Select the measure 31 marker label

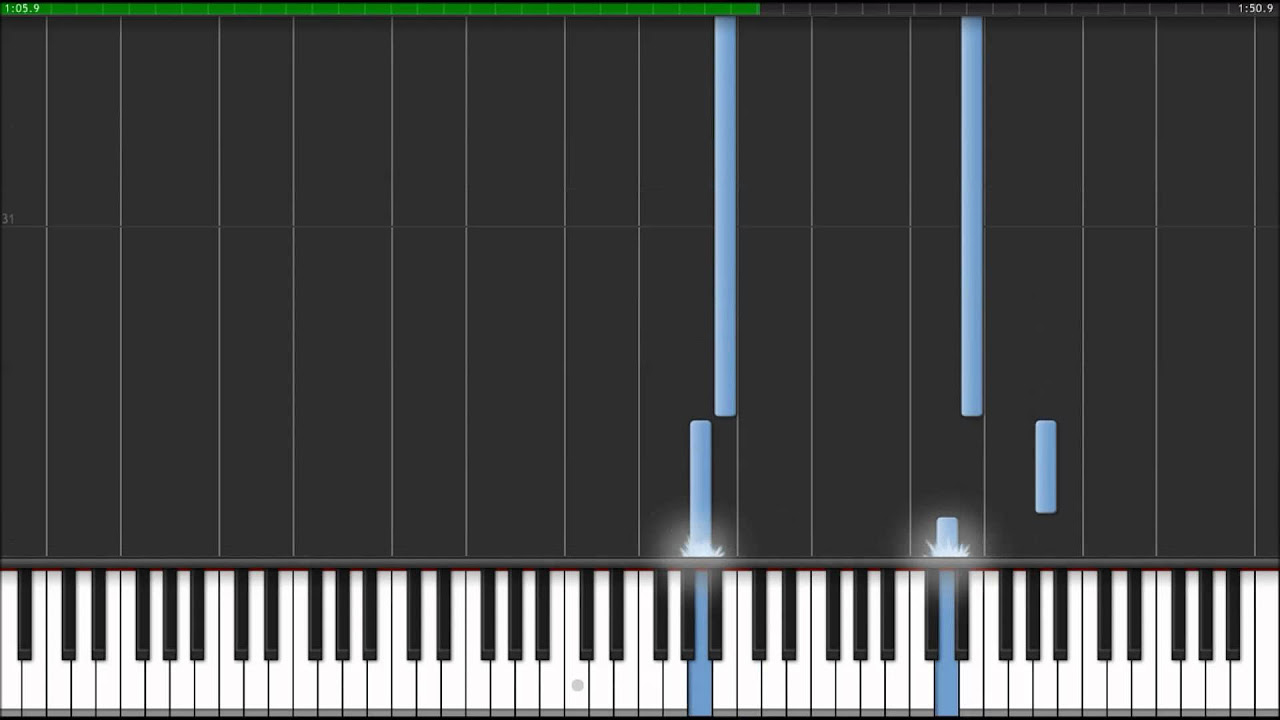(x=8, y=219)
